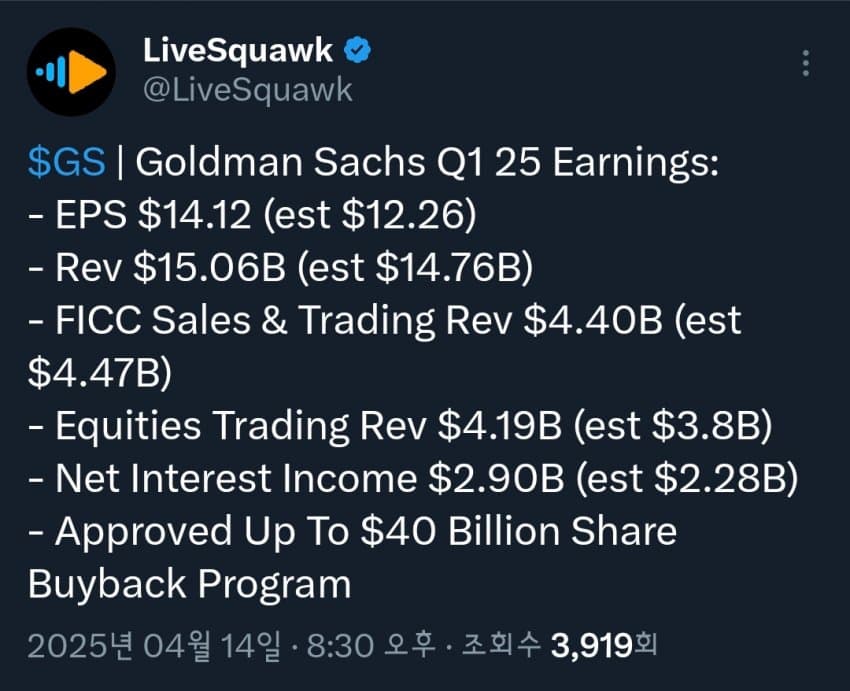Open the LiveSquawk display name link
This screenshot has width=850, height=691.
click(x=237, y=50)
